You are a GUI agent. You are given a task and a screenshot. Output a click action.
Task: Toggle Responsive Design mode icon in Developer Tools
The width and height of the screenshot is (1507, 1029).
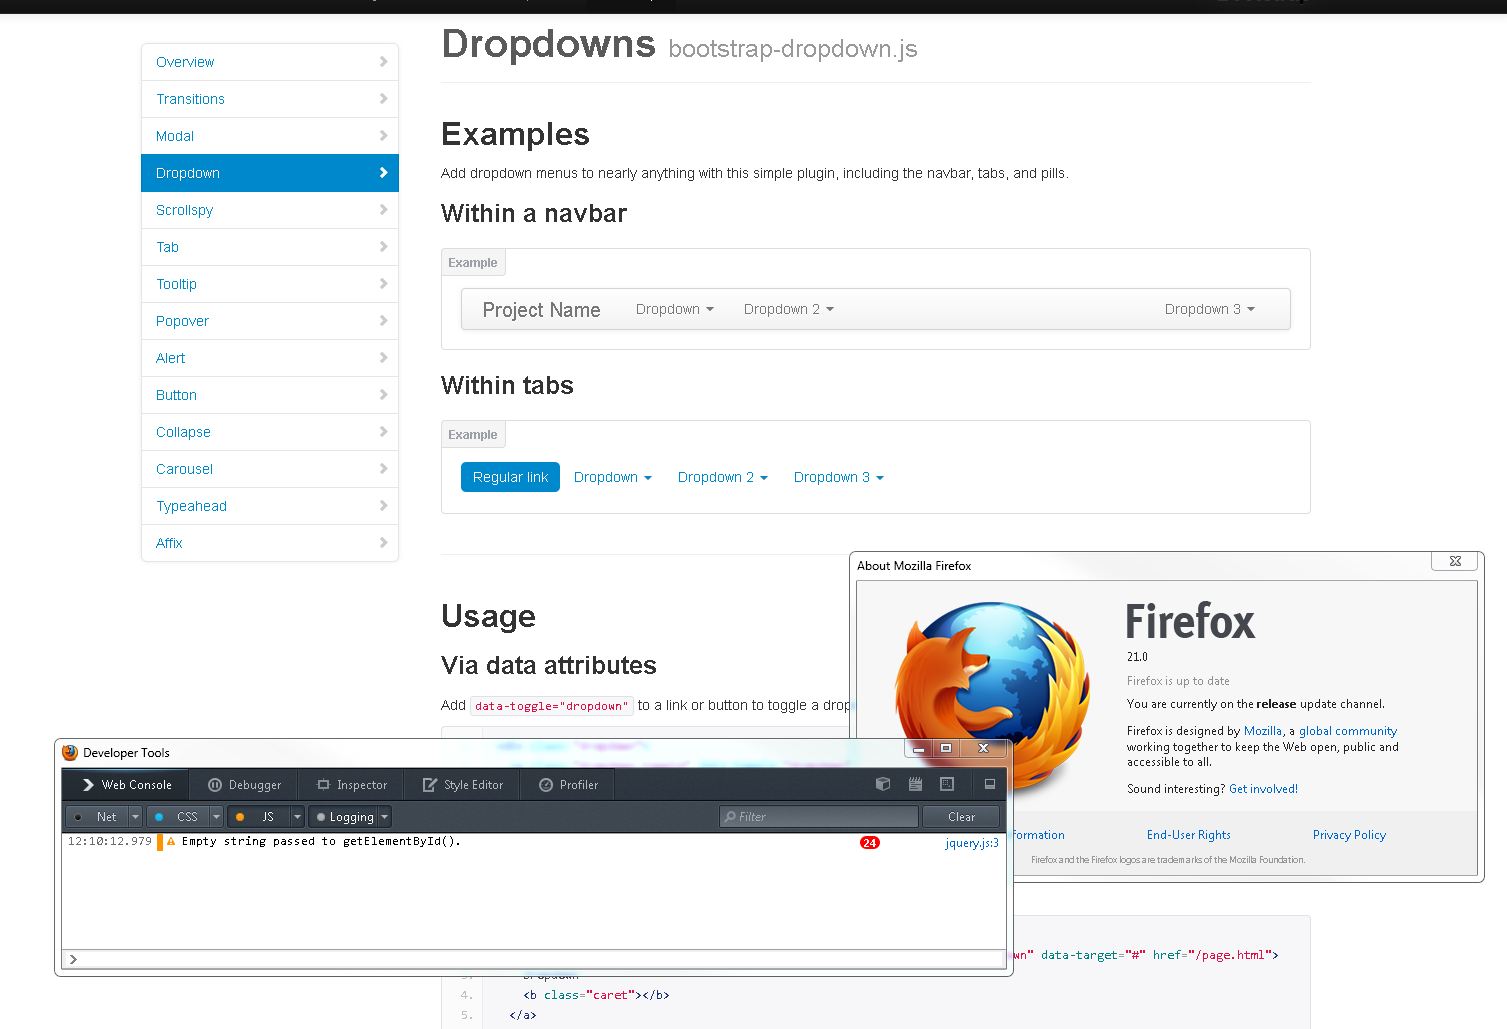tap(947, 784)
